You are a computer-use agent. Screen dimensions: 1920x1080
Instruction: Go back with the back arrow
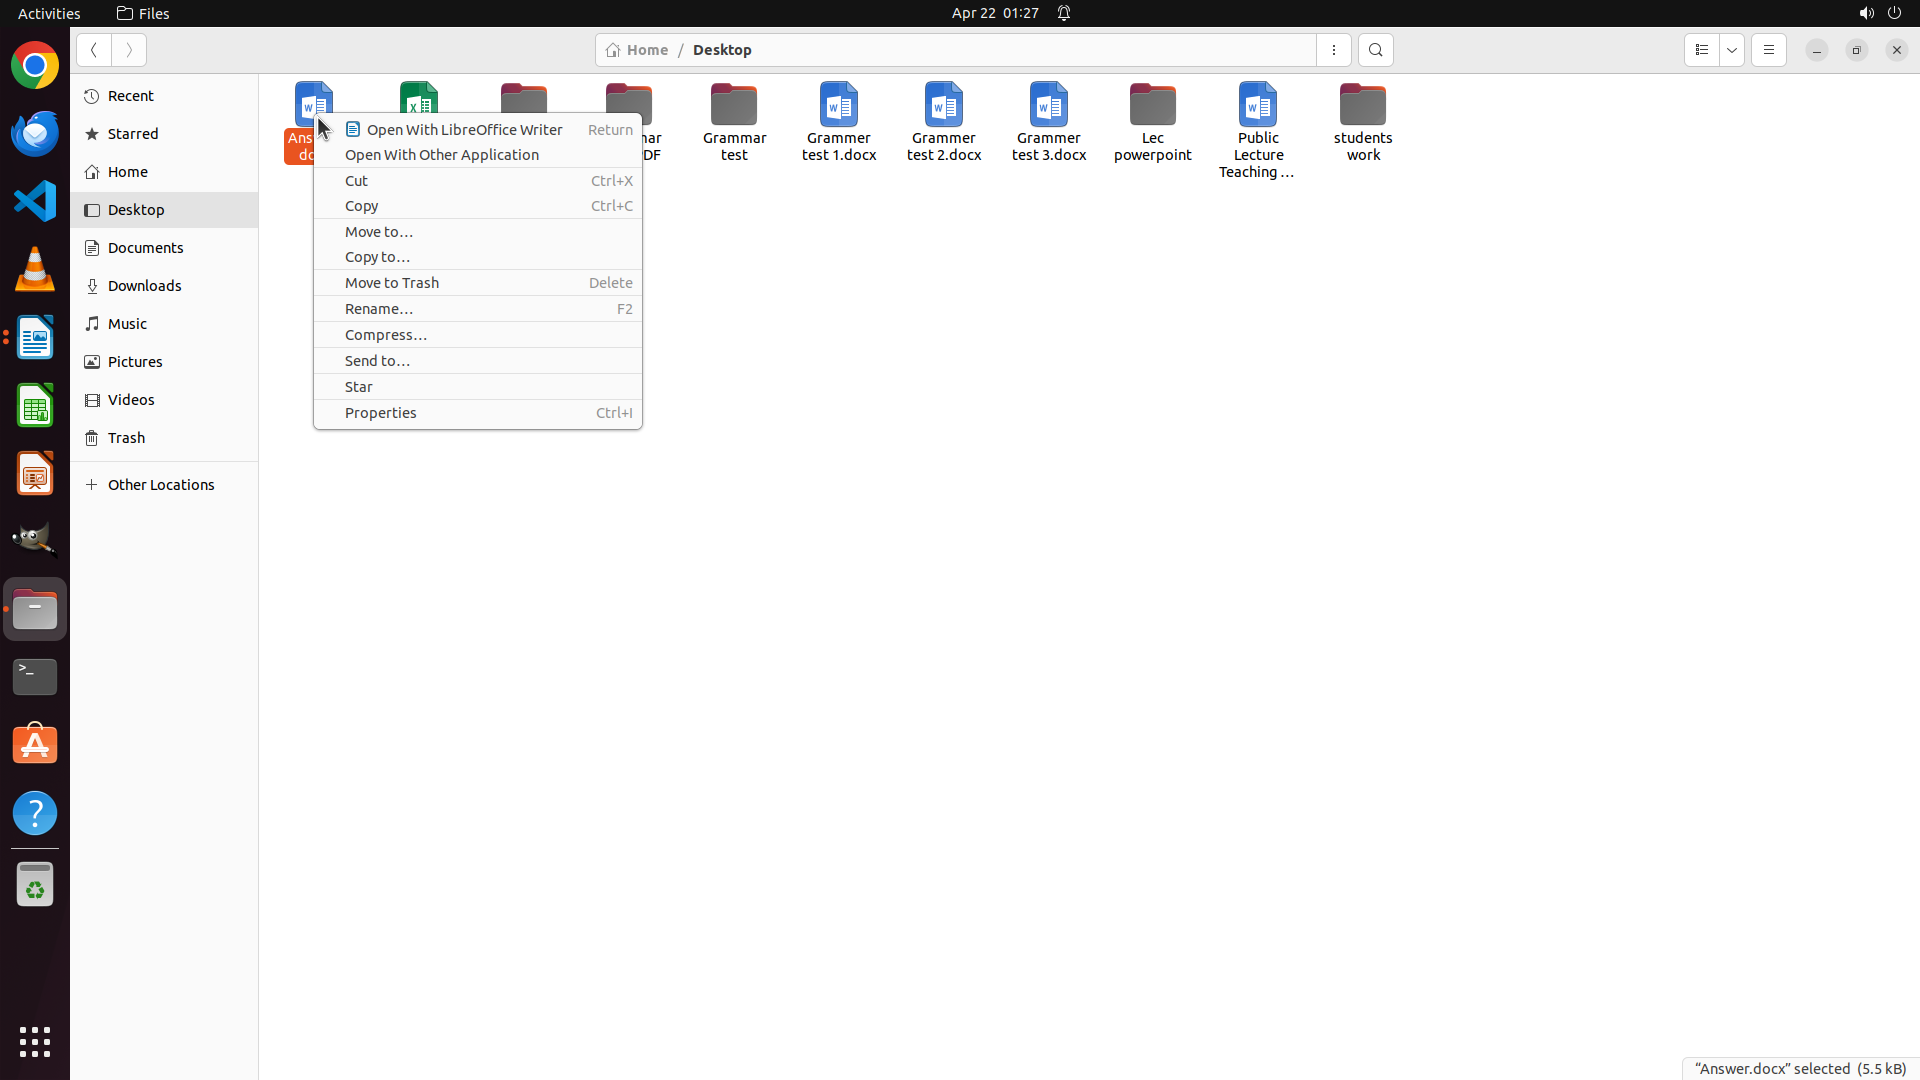[x=93, y=50]
